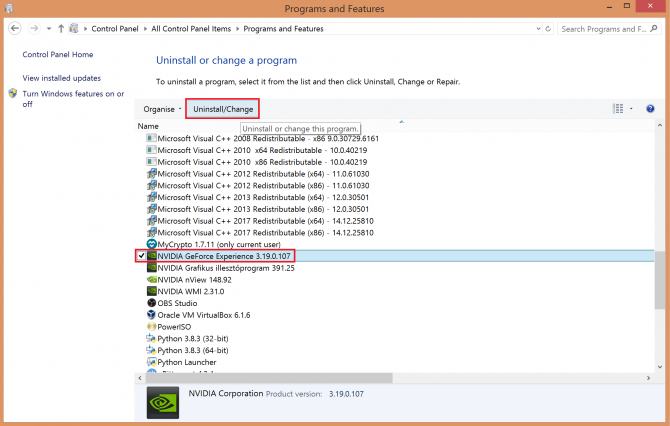Screen dimensions: 670x426
Task: Click NVIDIA GeForce Experience row icon
Action: click(151, 256)
